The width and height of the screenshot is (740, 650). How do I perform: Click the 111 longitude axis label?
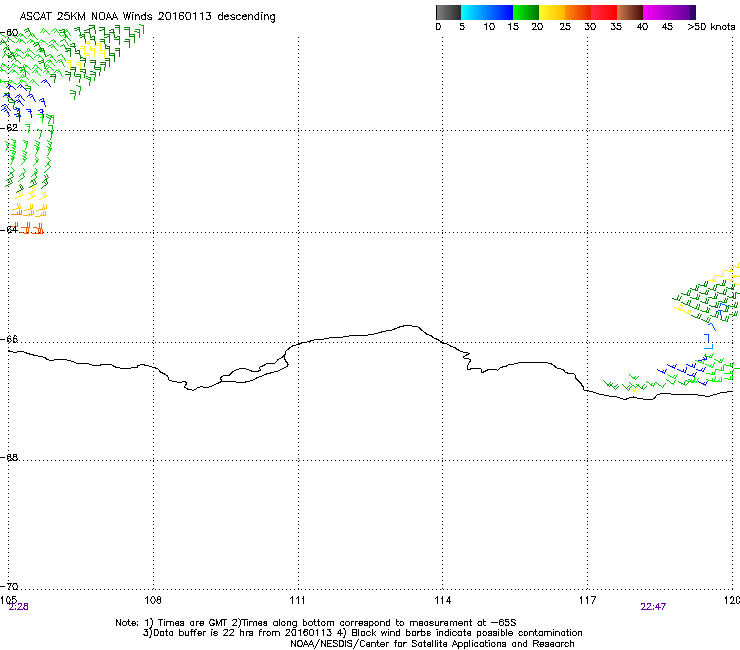click(x=298, y=600)
